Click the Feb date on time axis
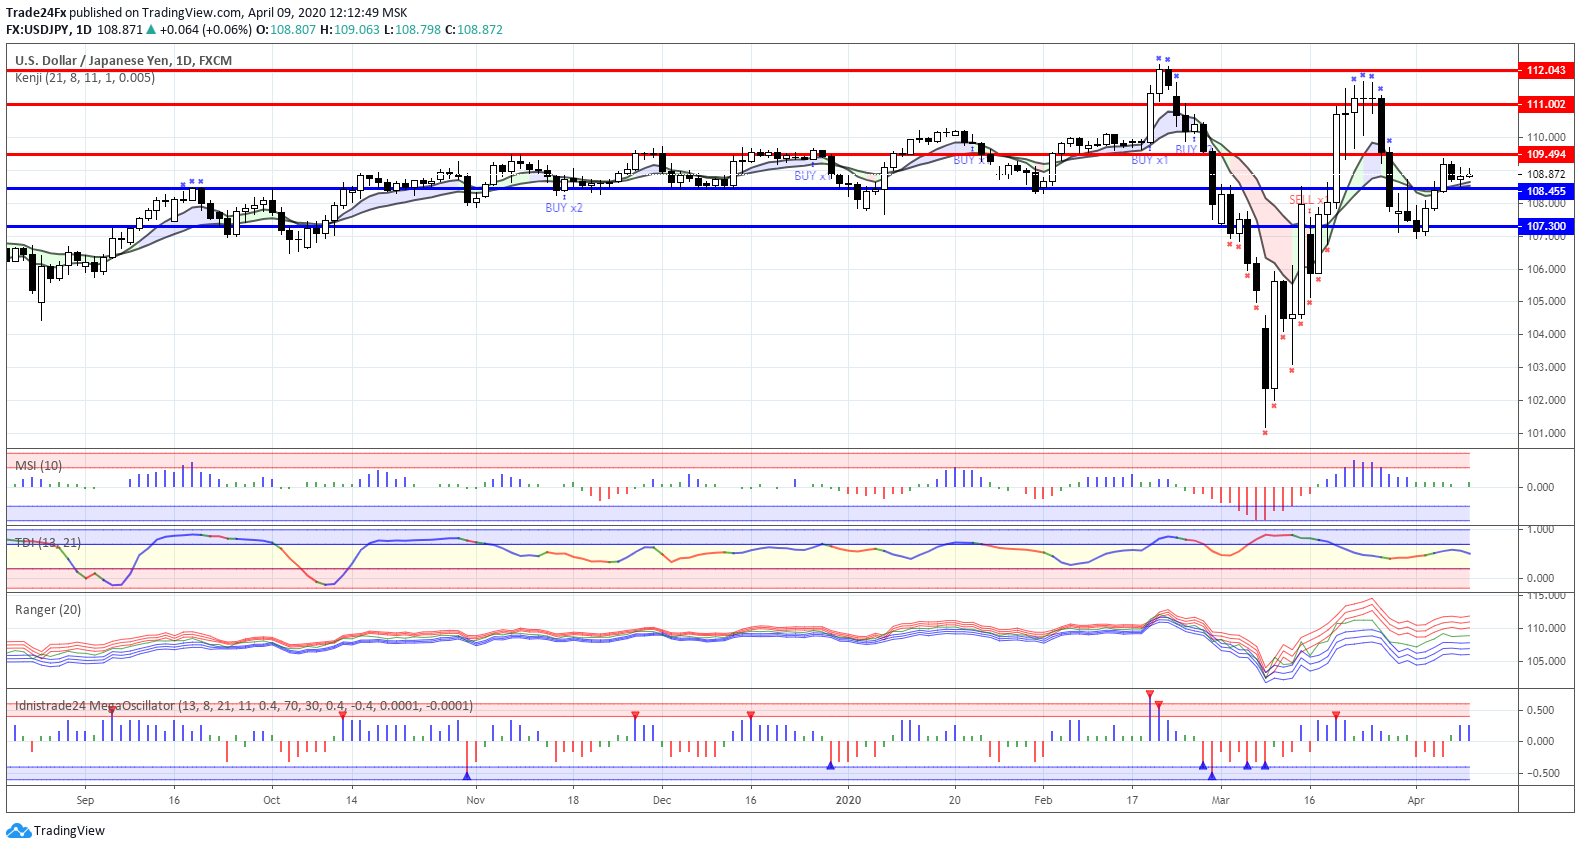The image size is (1581, 849). point(1043,800)
